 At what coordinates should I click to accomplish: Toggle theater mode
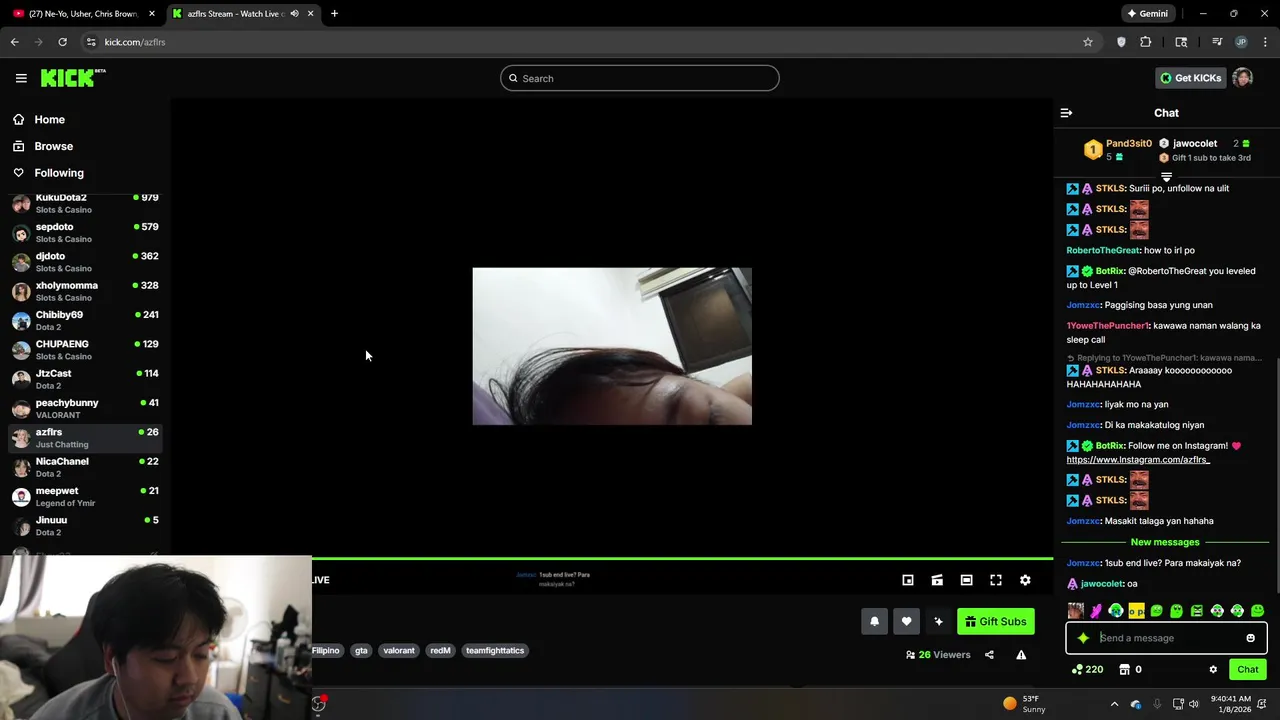[x=966, y=580]
